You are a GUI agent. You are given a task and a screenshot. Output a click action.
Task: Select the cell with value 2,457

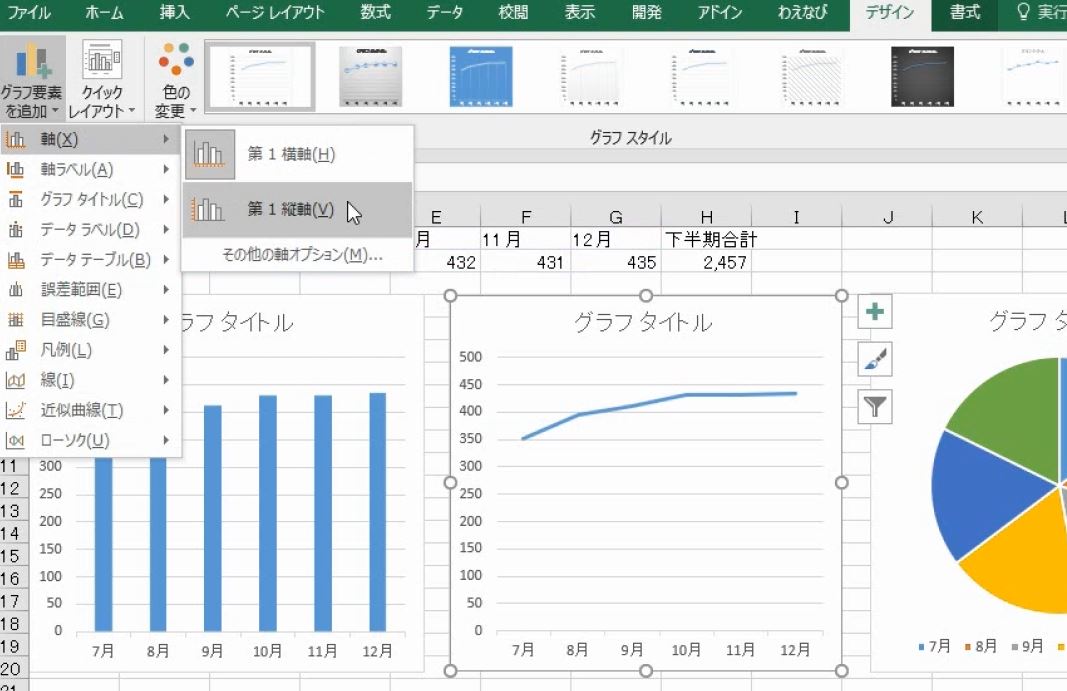point(706,262)
